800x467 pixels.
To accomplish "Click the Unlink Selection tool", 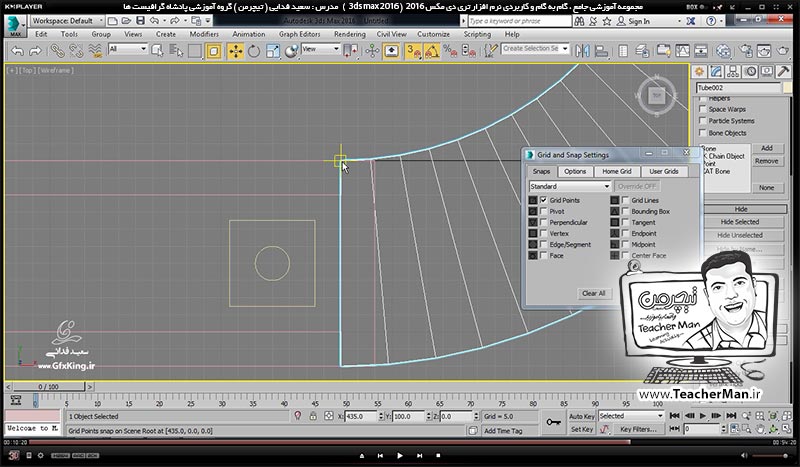I will (76, 51).
